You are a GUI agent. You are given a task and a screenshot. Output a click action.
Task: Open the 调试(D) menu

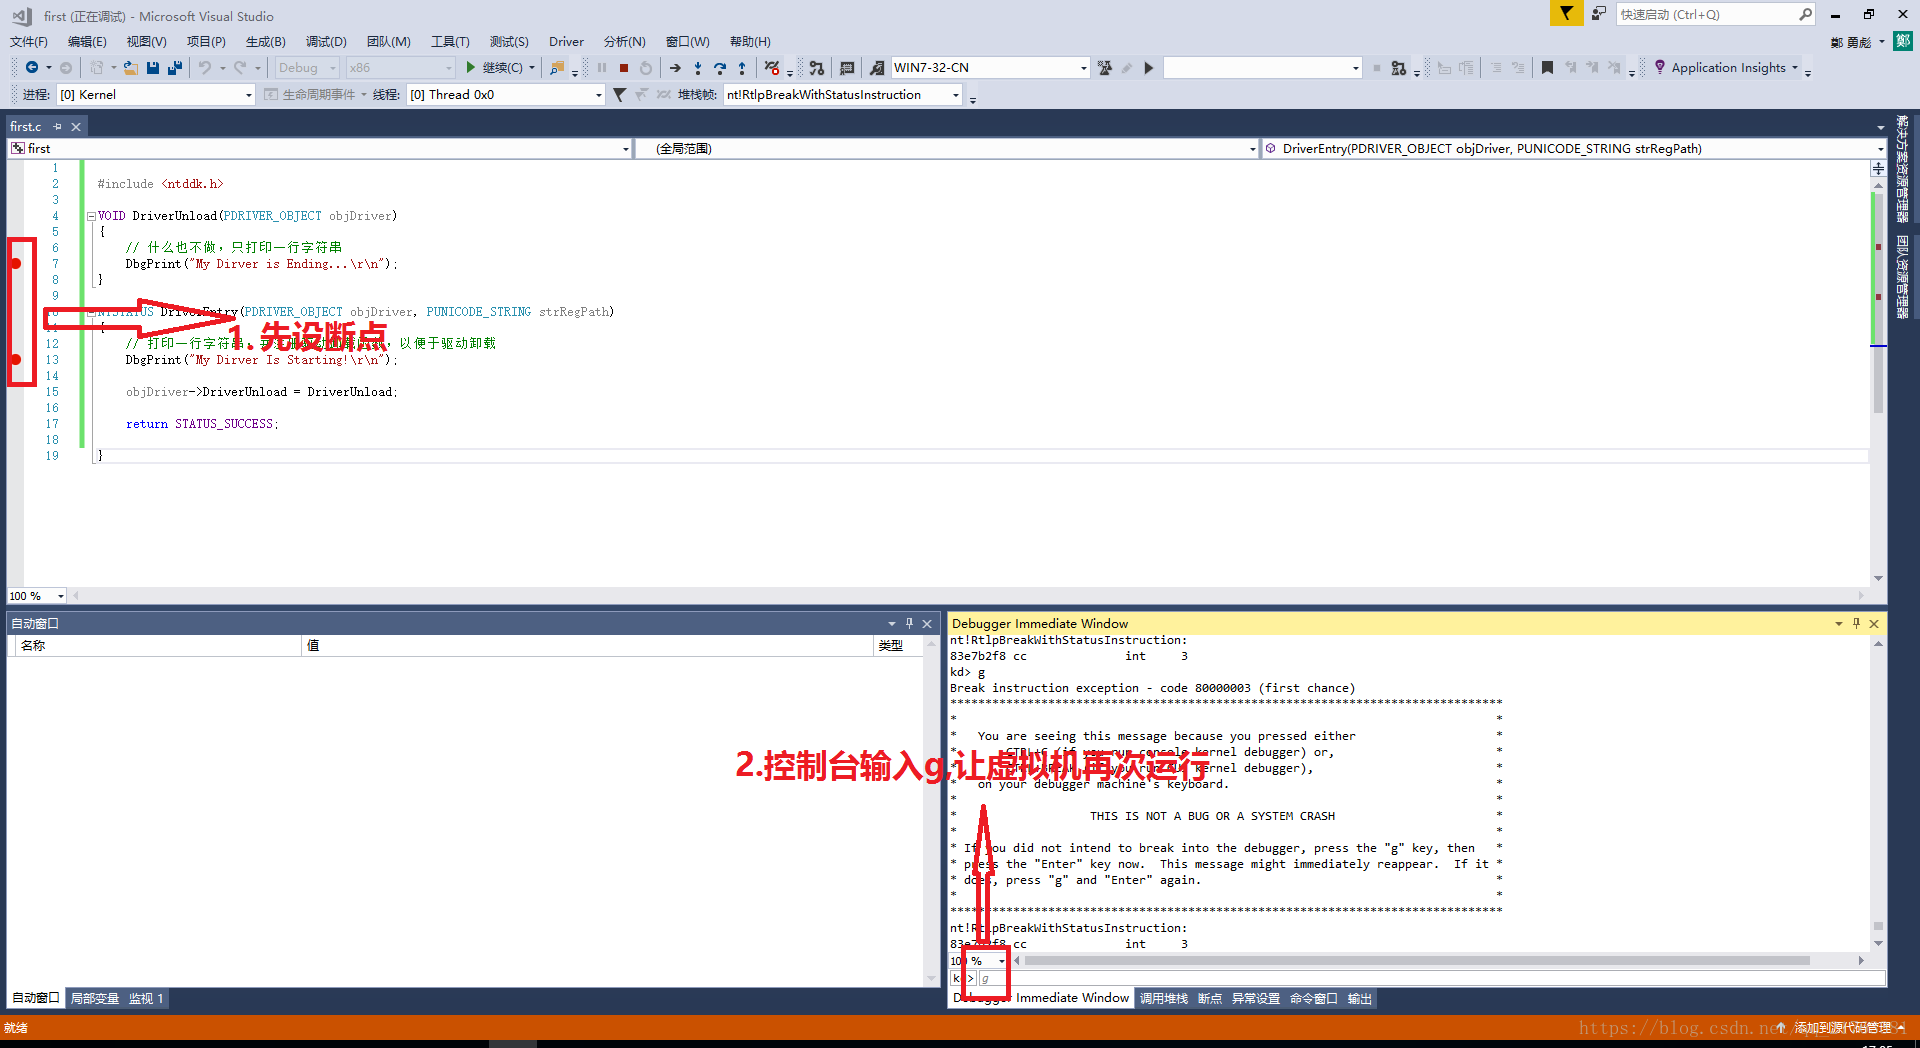point(326,42)
